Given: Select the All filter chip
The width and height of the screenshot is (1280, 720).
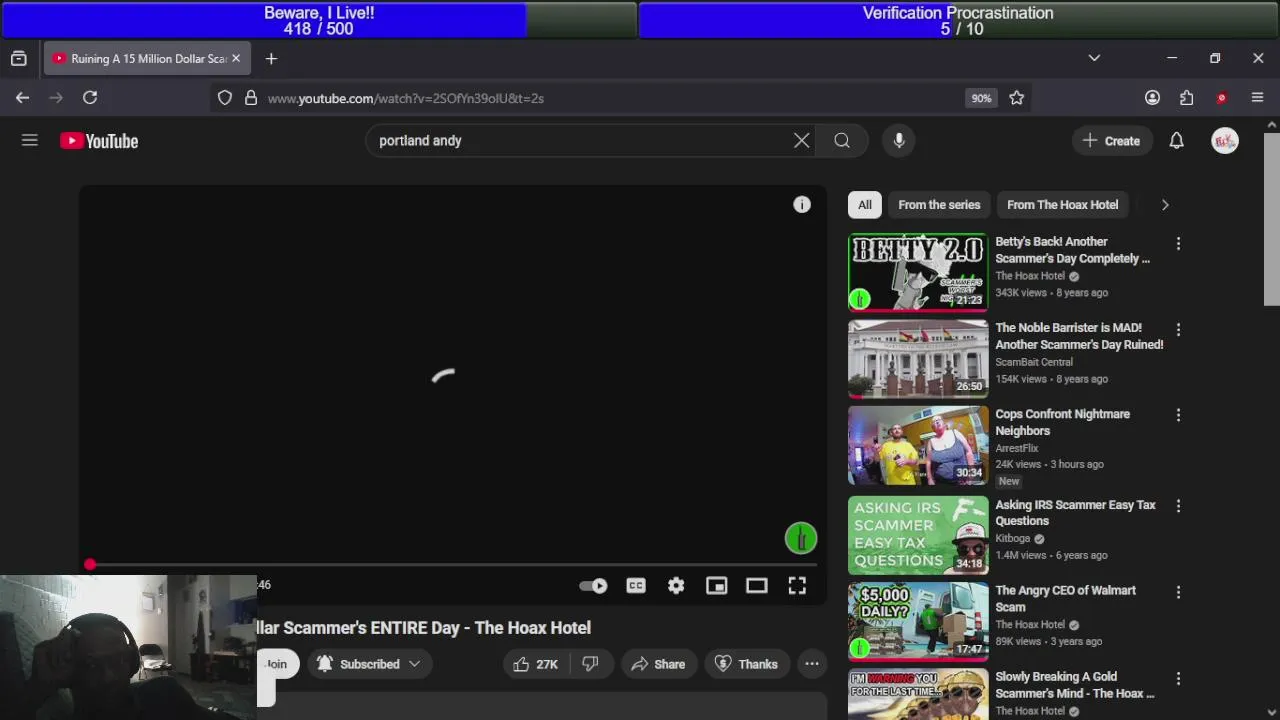Looking at the screenshot, I should (865, 205).
